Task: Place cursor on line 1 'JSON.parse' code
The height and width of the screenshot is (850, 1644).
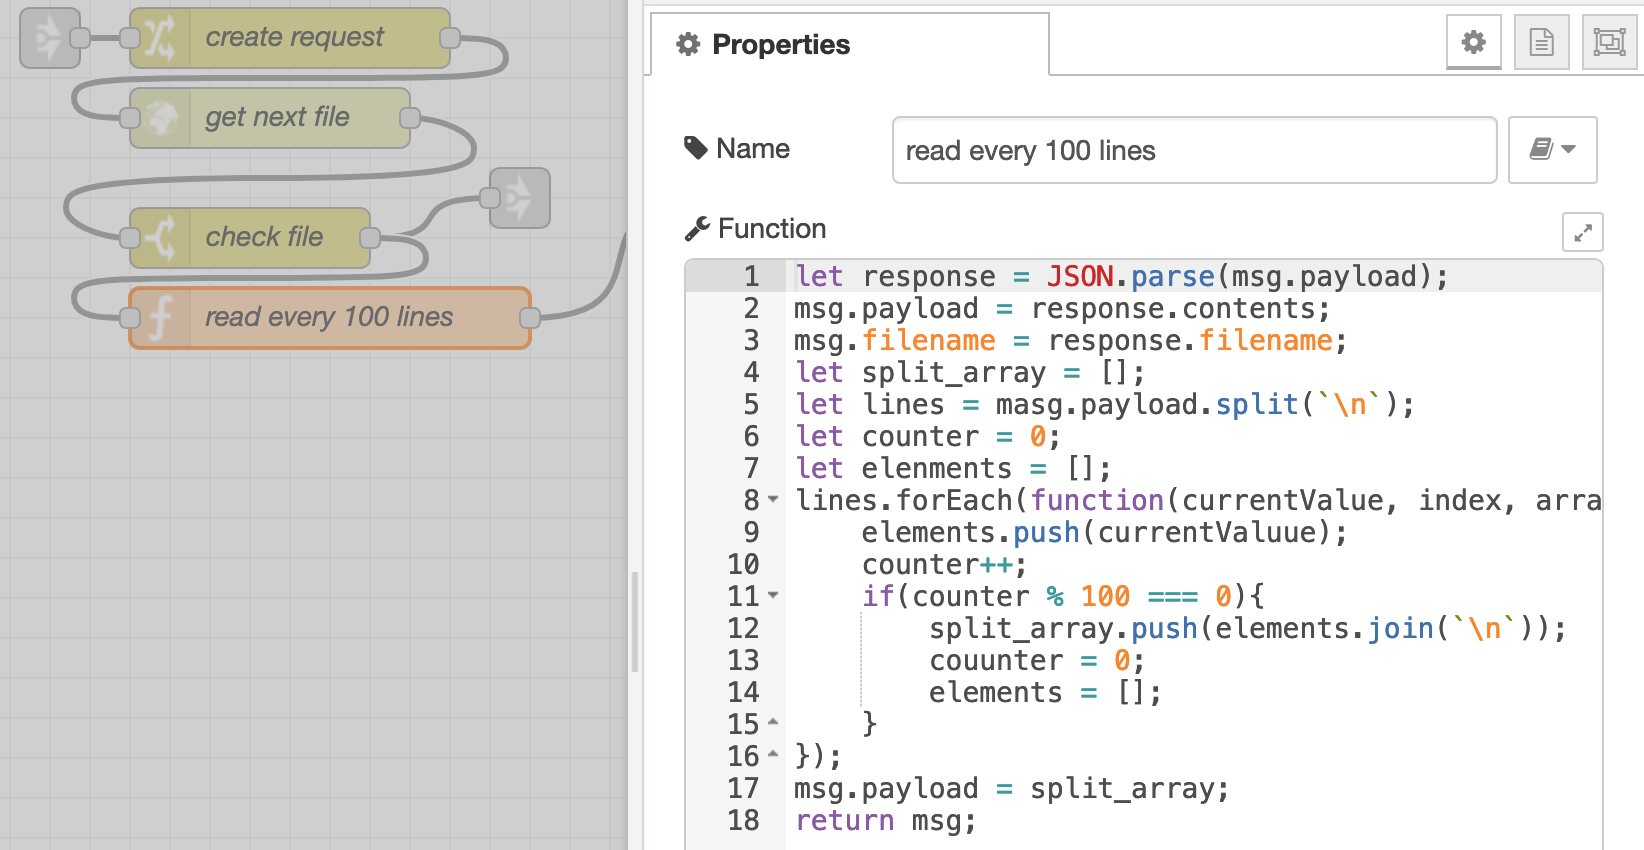Action: click(x=1130, y=276)
